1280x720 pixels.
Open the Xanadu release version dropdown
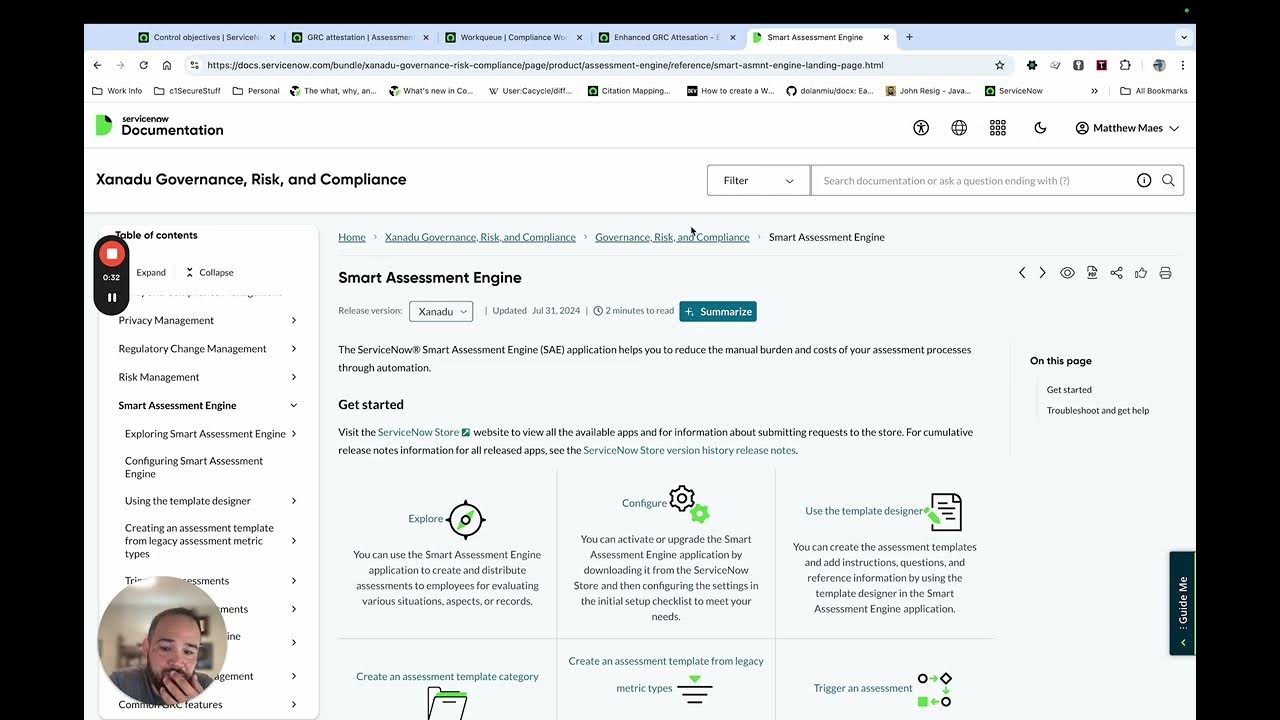(441, 311)
